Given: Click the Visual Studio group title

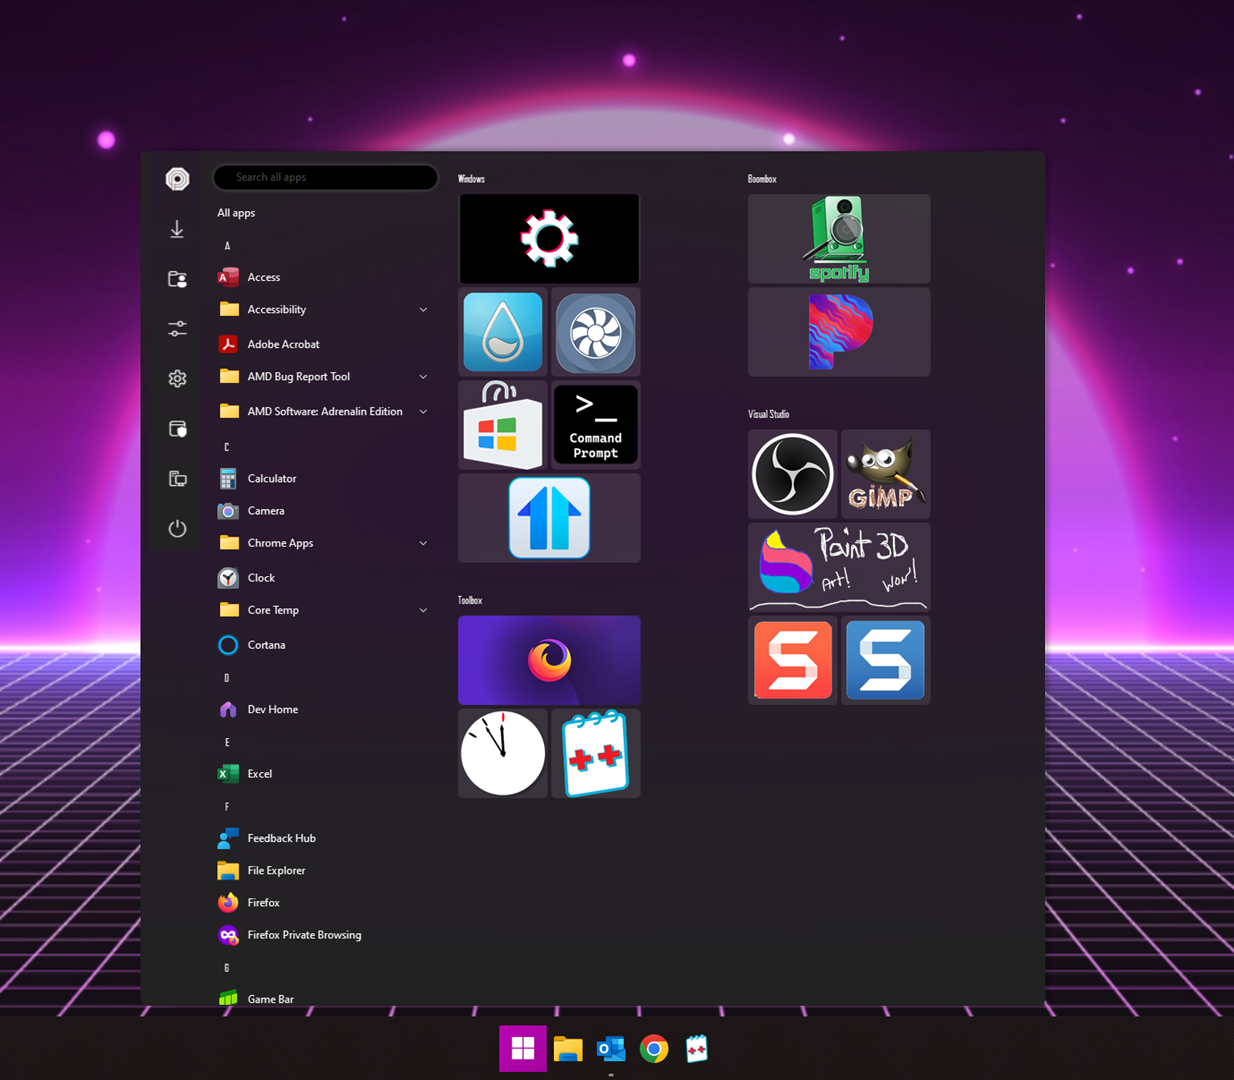Looking at the screenshot, I should click(768, 414).
